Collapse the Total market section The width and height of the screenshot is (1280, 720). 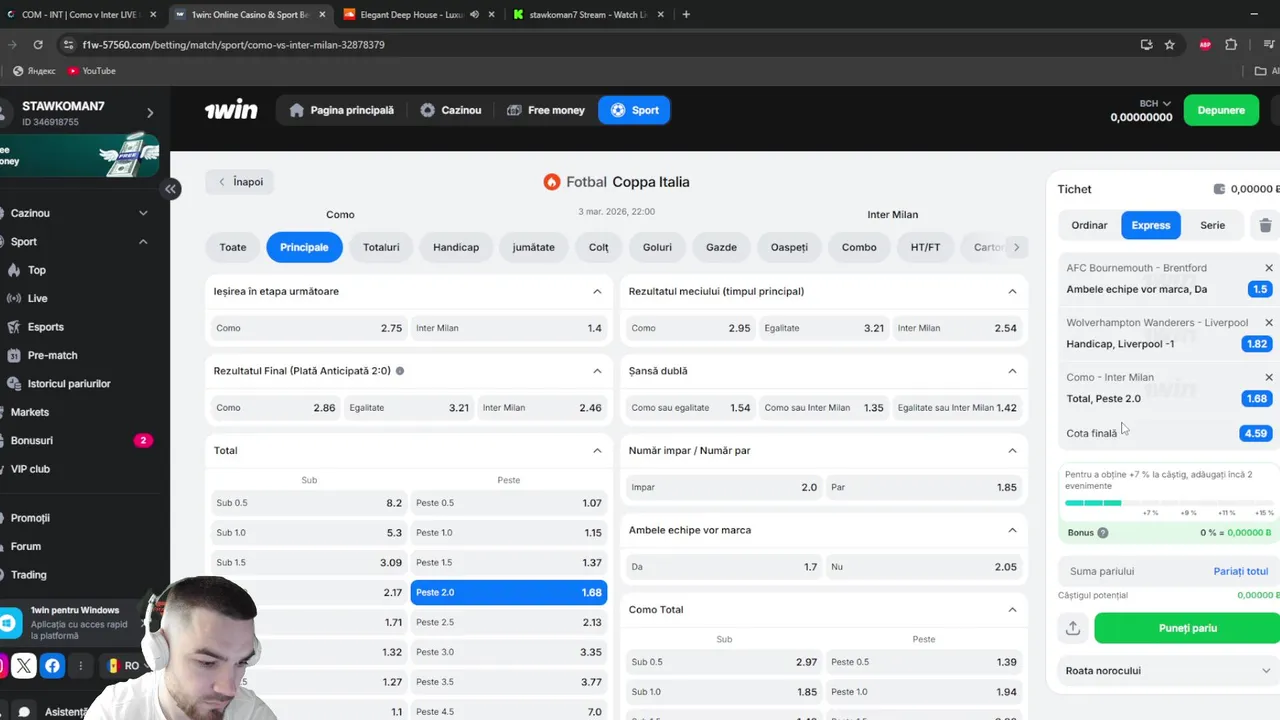(597, 451)
